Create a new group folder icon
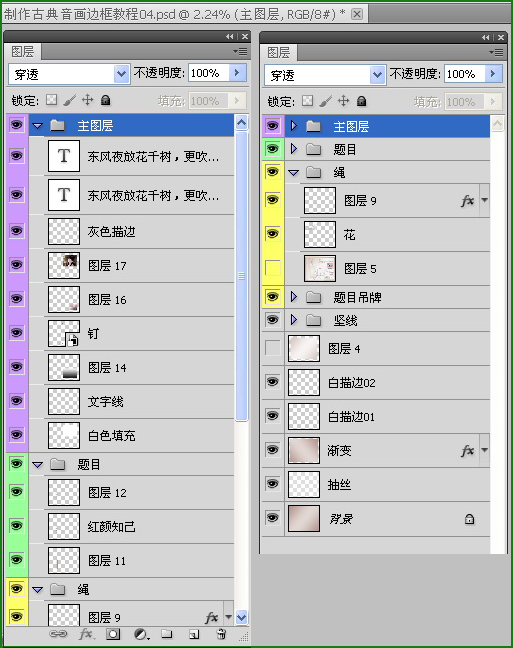The image size is (513, 648). coord(167,634)
